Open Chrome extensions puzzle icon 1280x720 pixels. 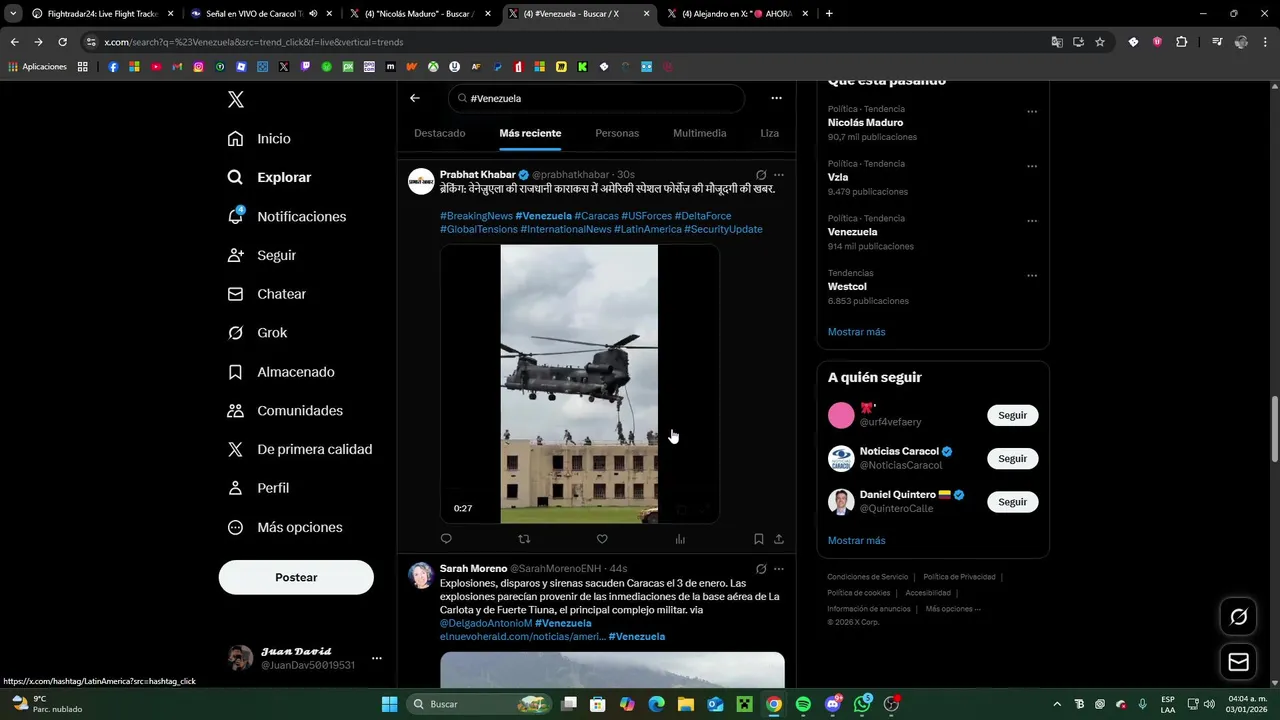click(x=1182, y=42)
